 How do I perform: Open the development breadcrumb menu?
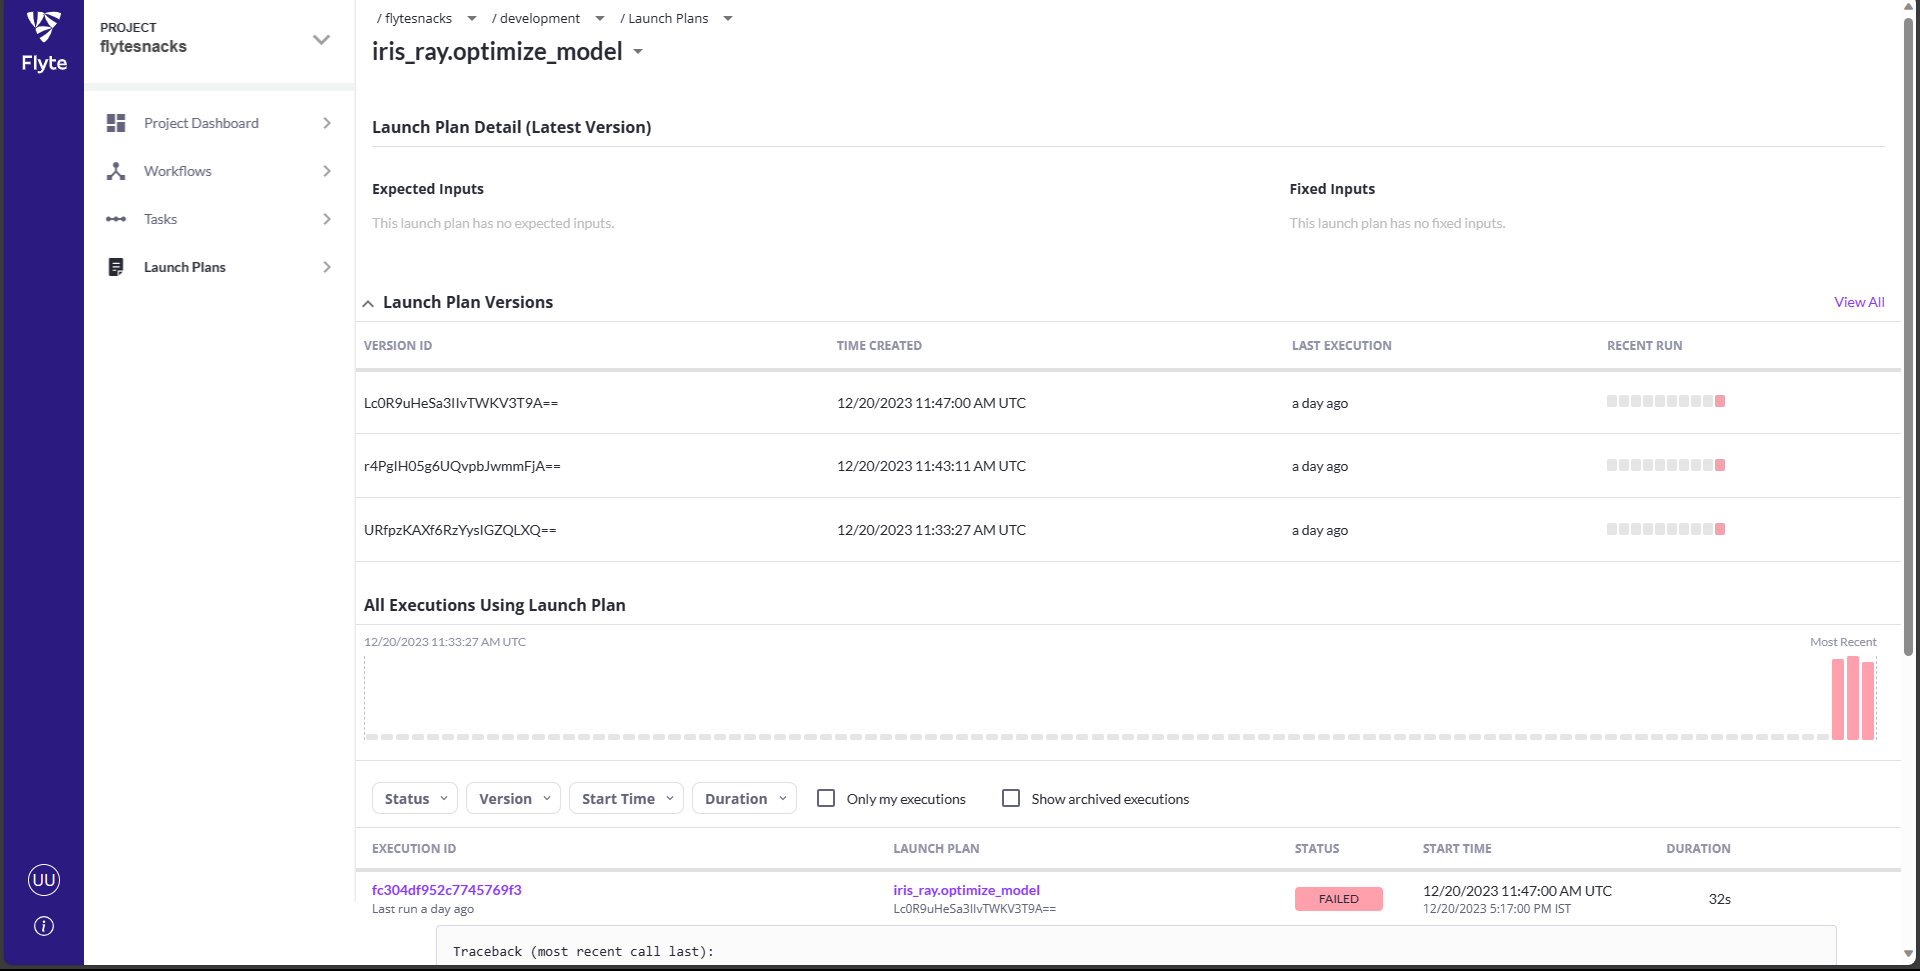pos(599,18)
